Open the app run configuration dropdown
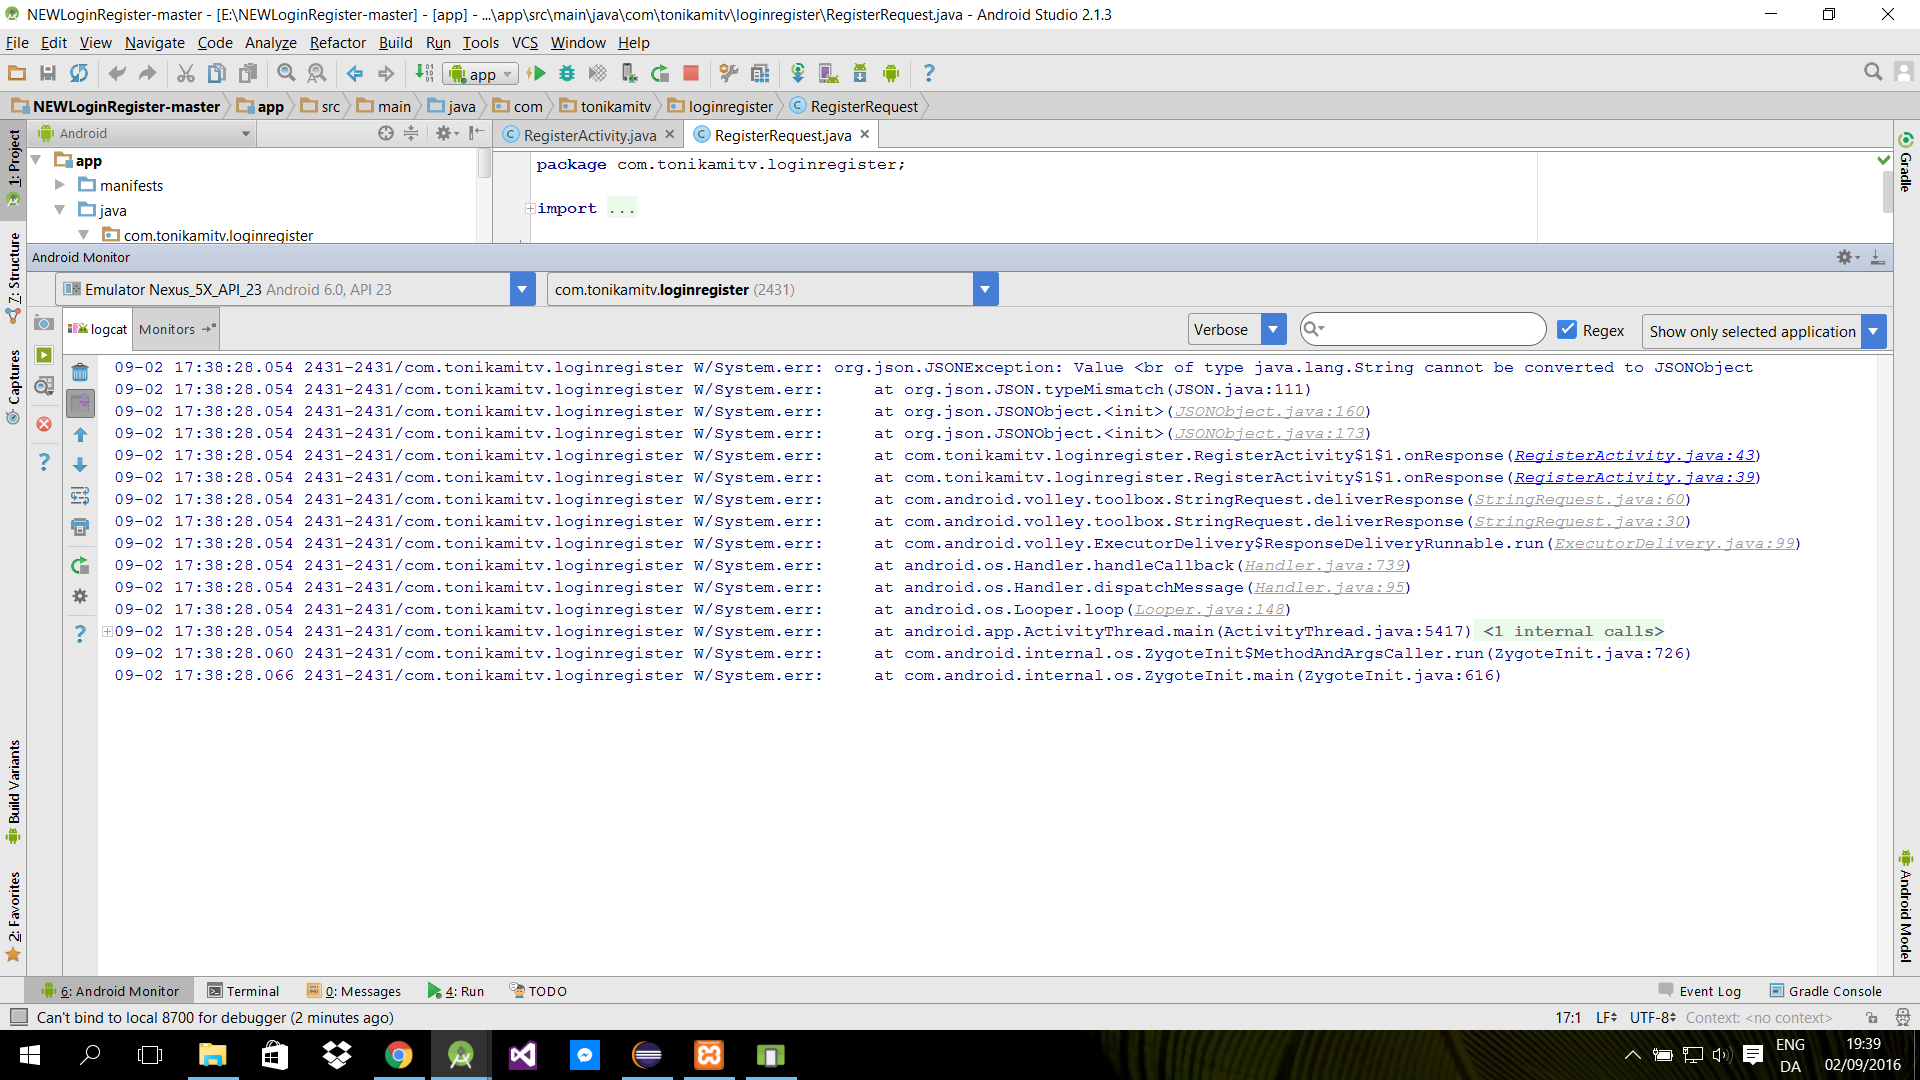 click(x=482, y=74)
